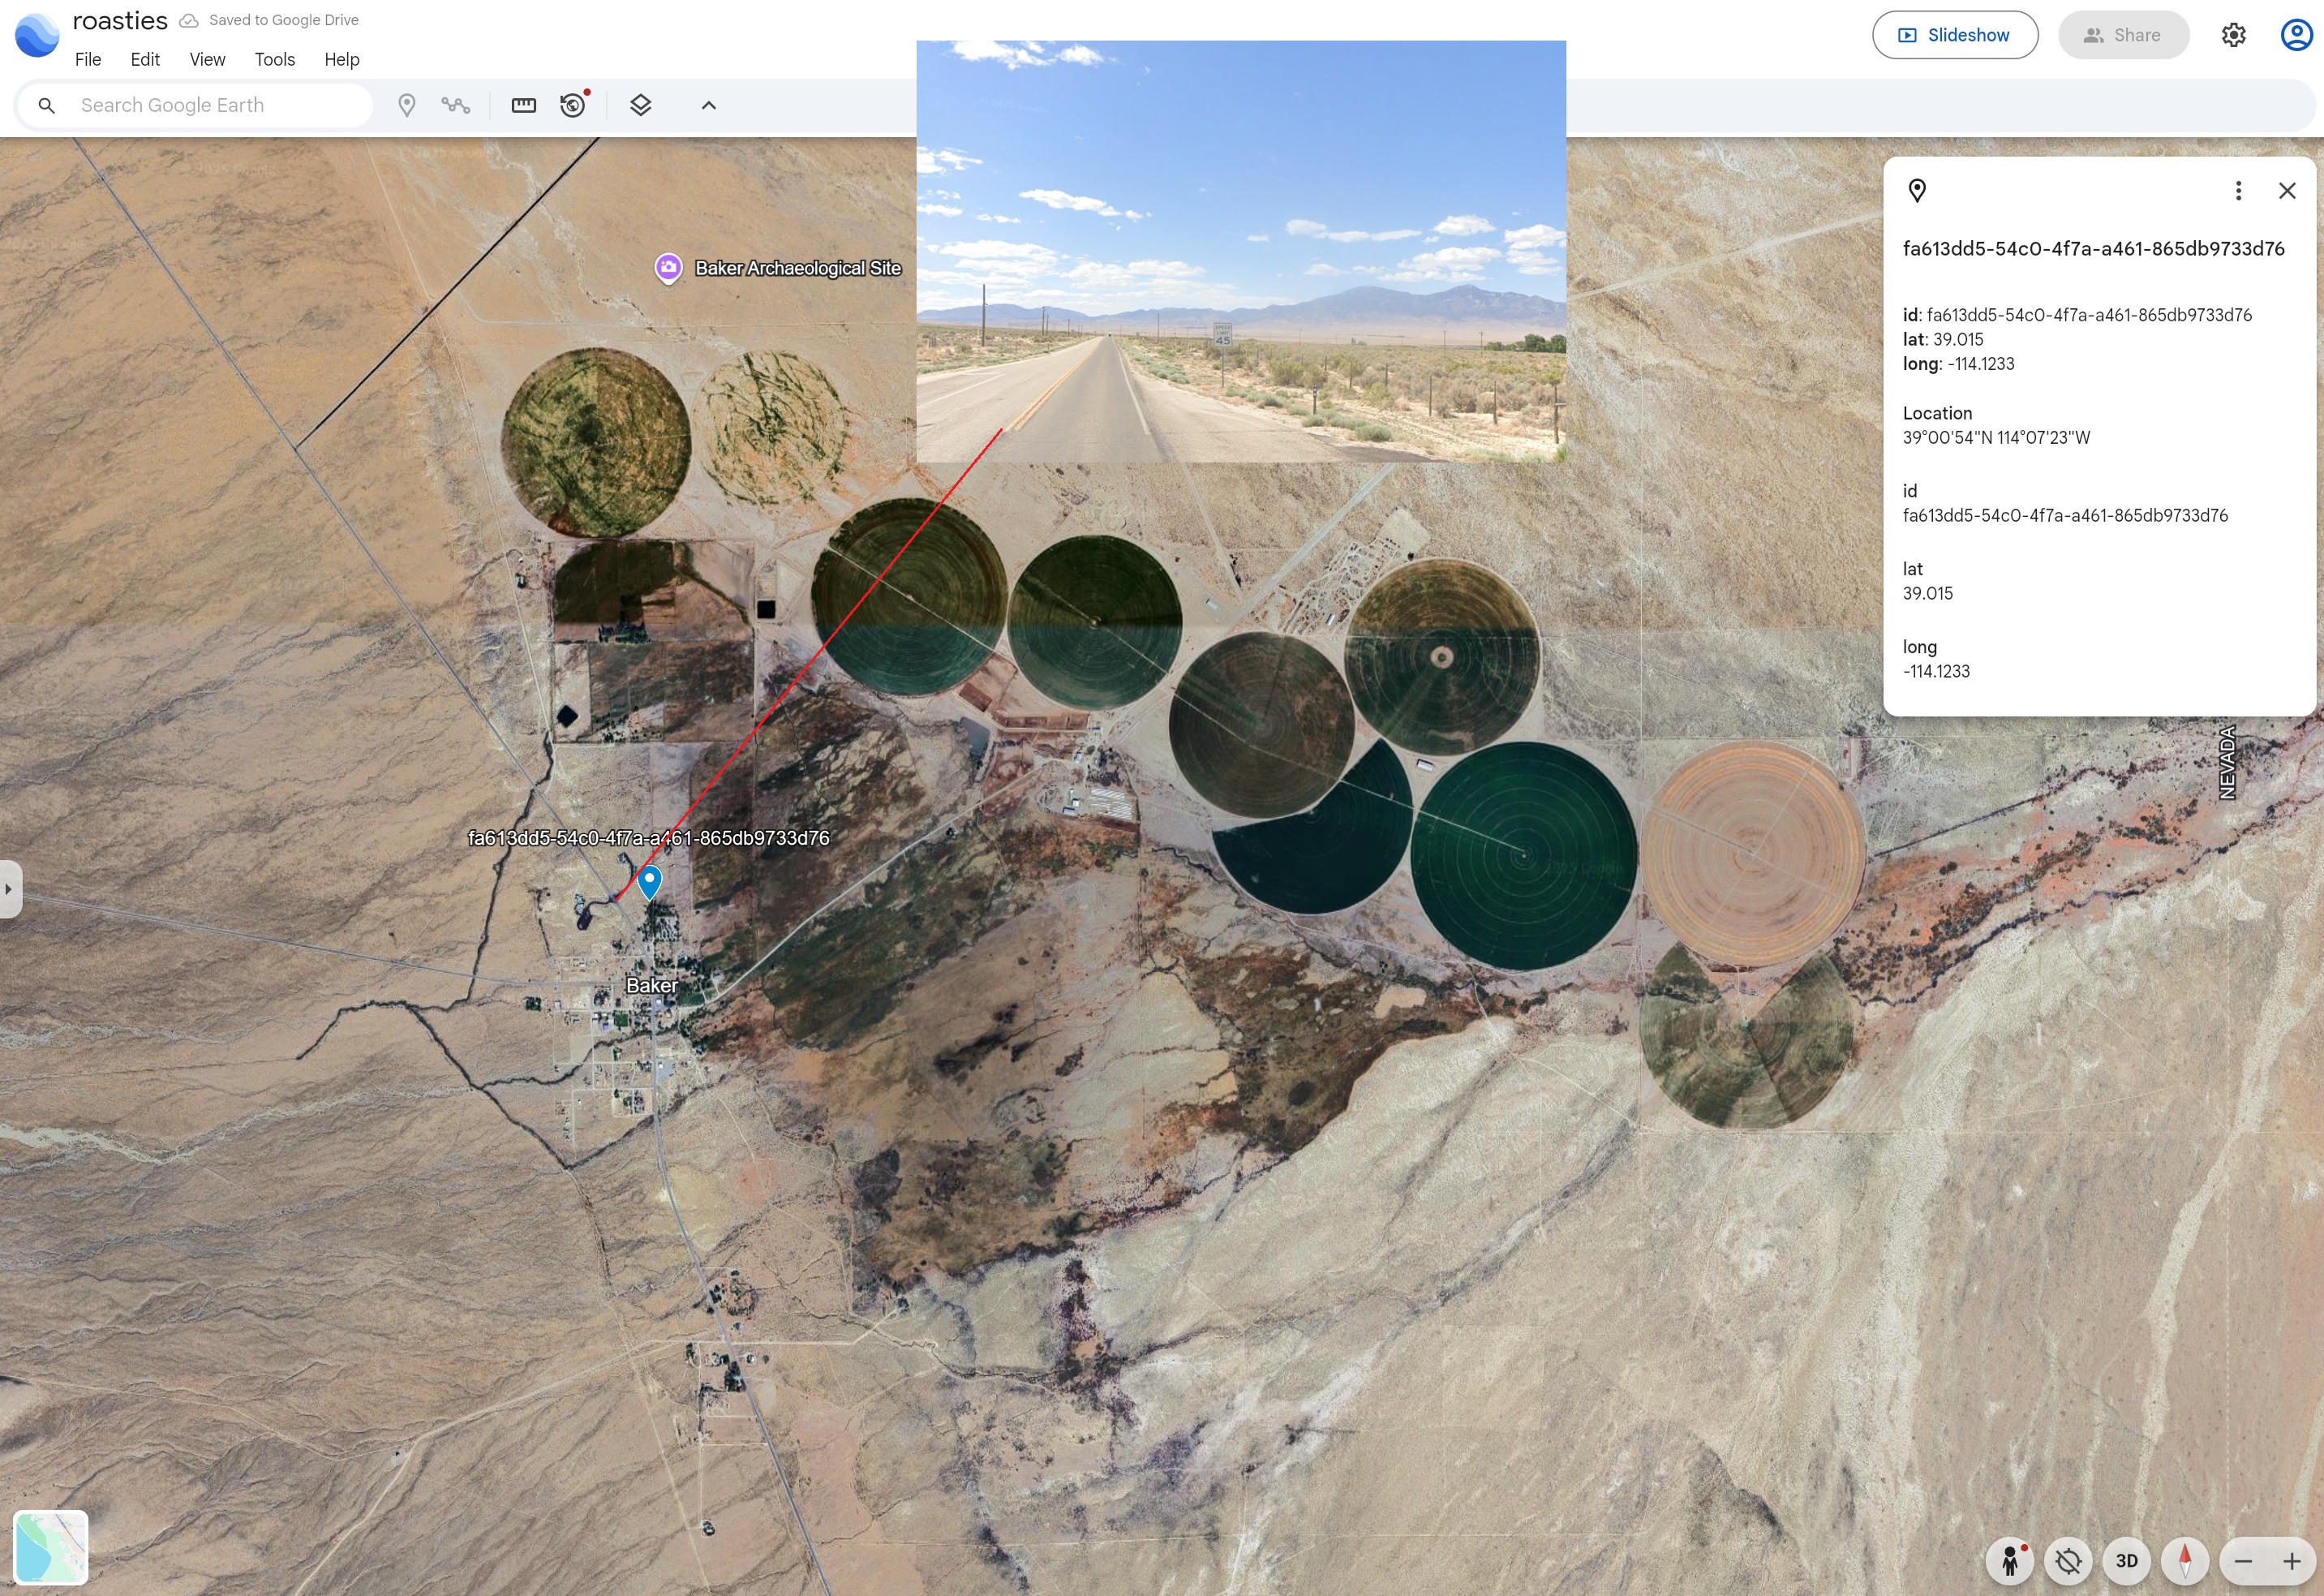Image resolution: width=2324 pixels, height=1596 pixels.
Task: Activate the Street View pegman
Action: [2009, 1560]
